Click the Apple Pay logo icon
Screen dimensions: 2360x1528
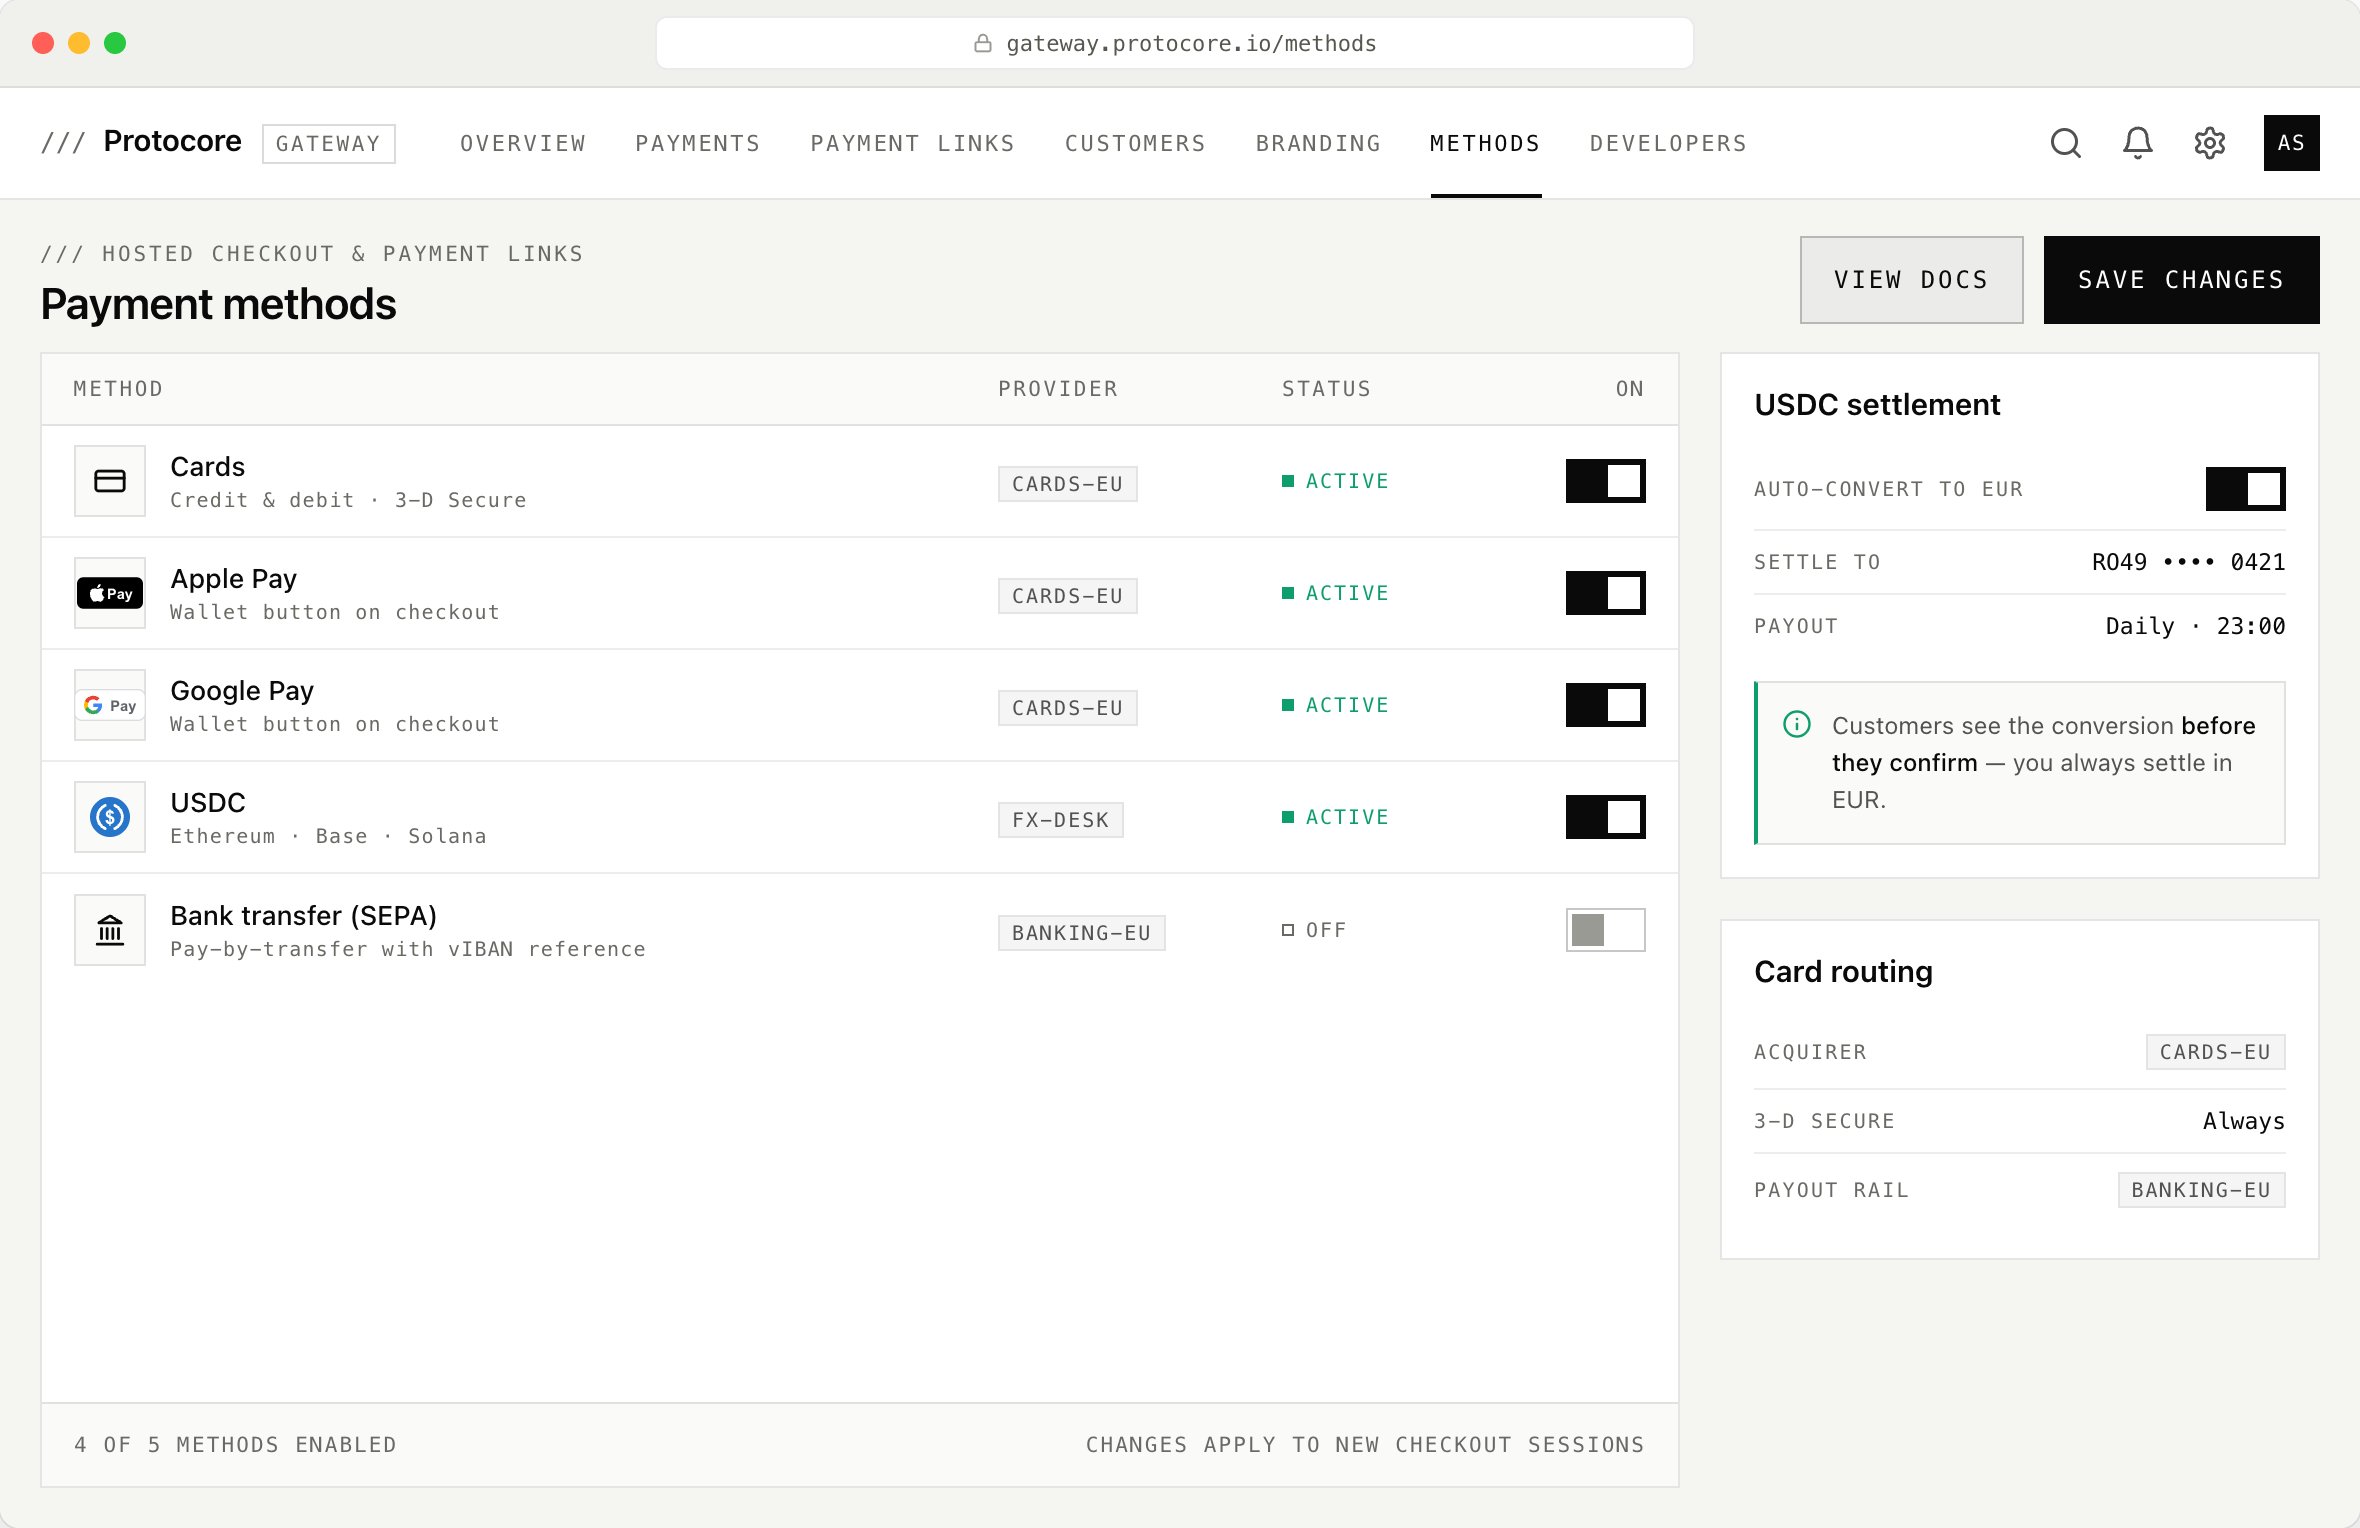click(110, 593)
